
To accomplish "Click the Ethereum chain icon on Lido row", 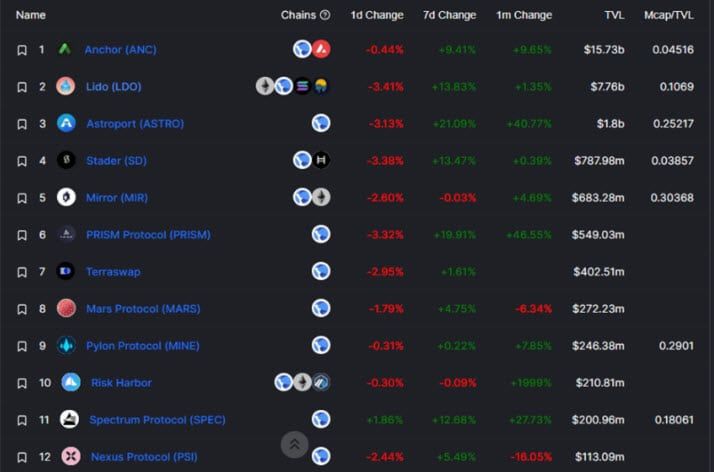I will (x=265, y=86).
